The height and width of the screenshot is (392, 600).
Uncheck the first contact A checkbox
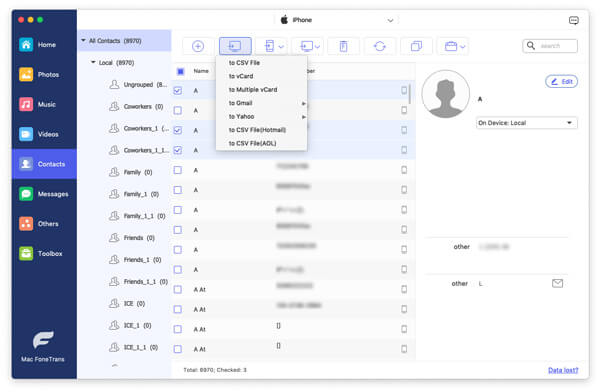coord(178,91)
